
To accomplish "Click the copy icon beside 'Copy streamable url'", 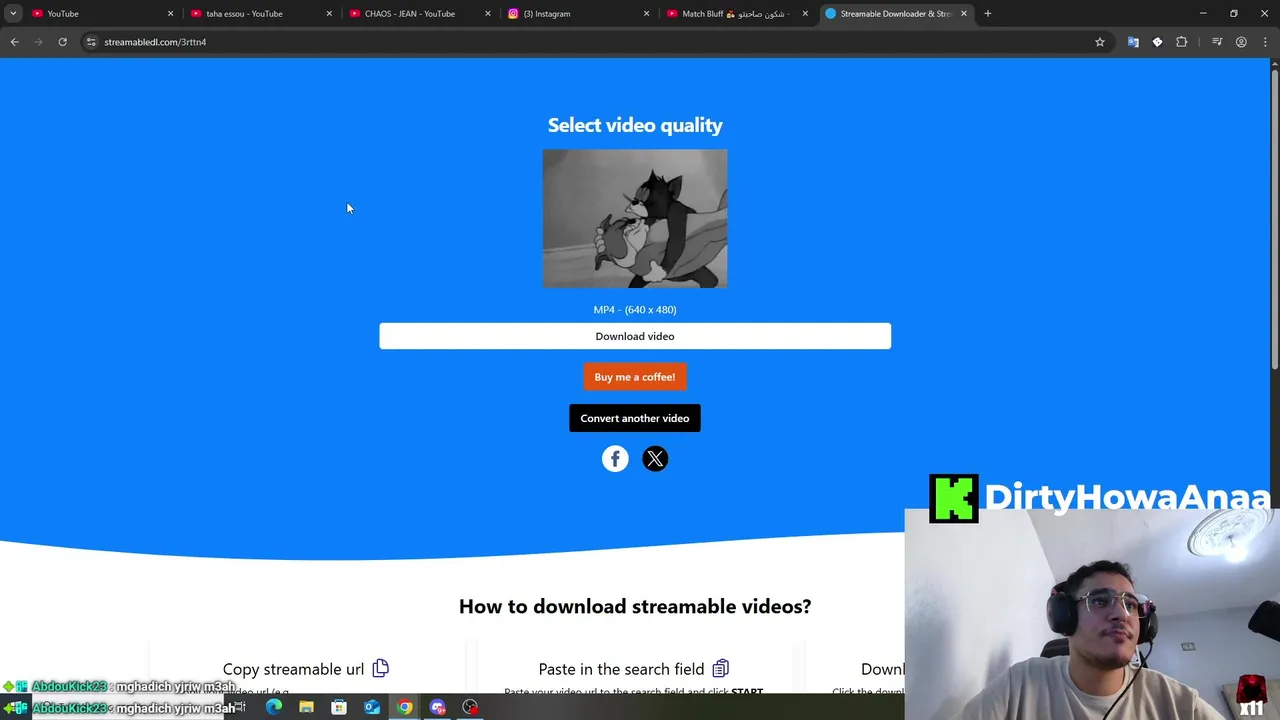I will tap(380, 668).
